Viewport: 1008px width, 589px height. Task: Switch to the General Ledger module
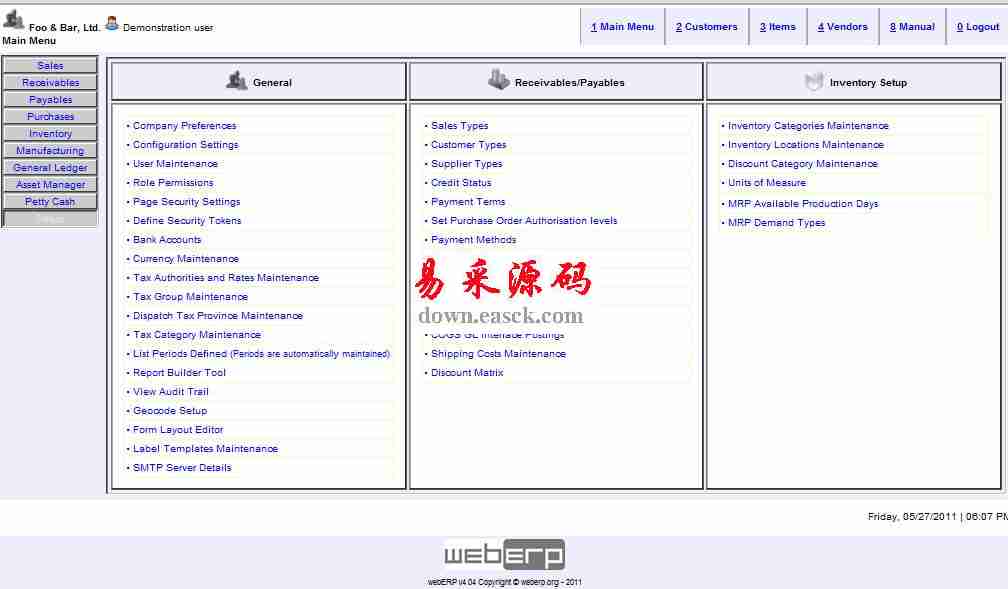(x=50, y=168)
